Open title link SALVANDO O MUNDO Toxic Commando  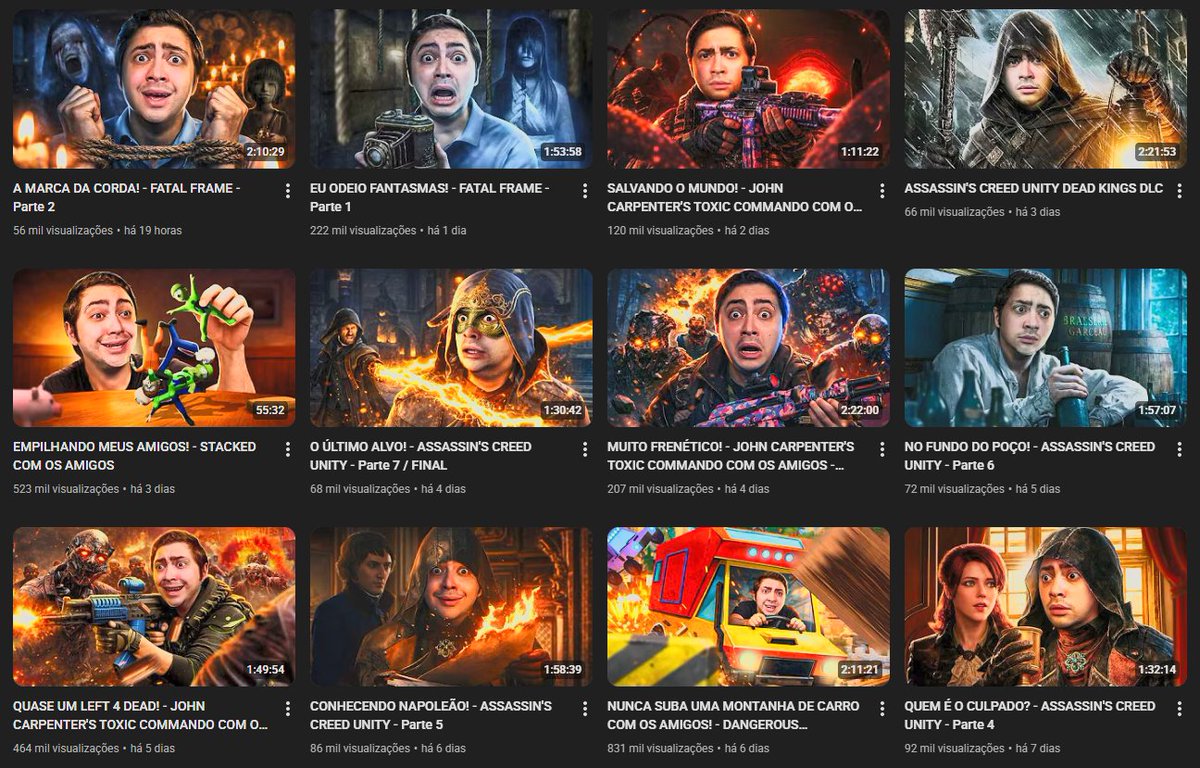coord(734,197)
